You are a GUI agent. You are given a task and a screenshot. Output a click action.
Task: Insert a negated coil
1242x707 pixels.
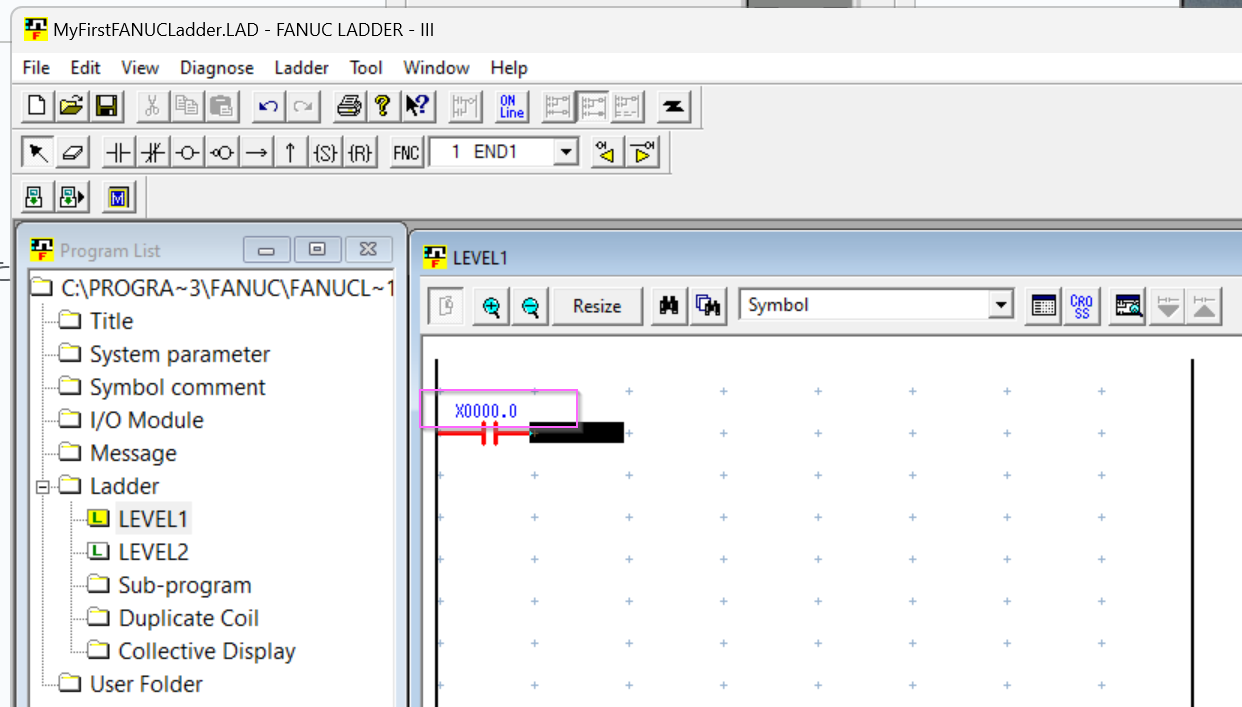tap(222, 153)
